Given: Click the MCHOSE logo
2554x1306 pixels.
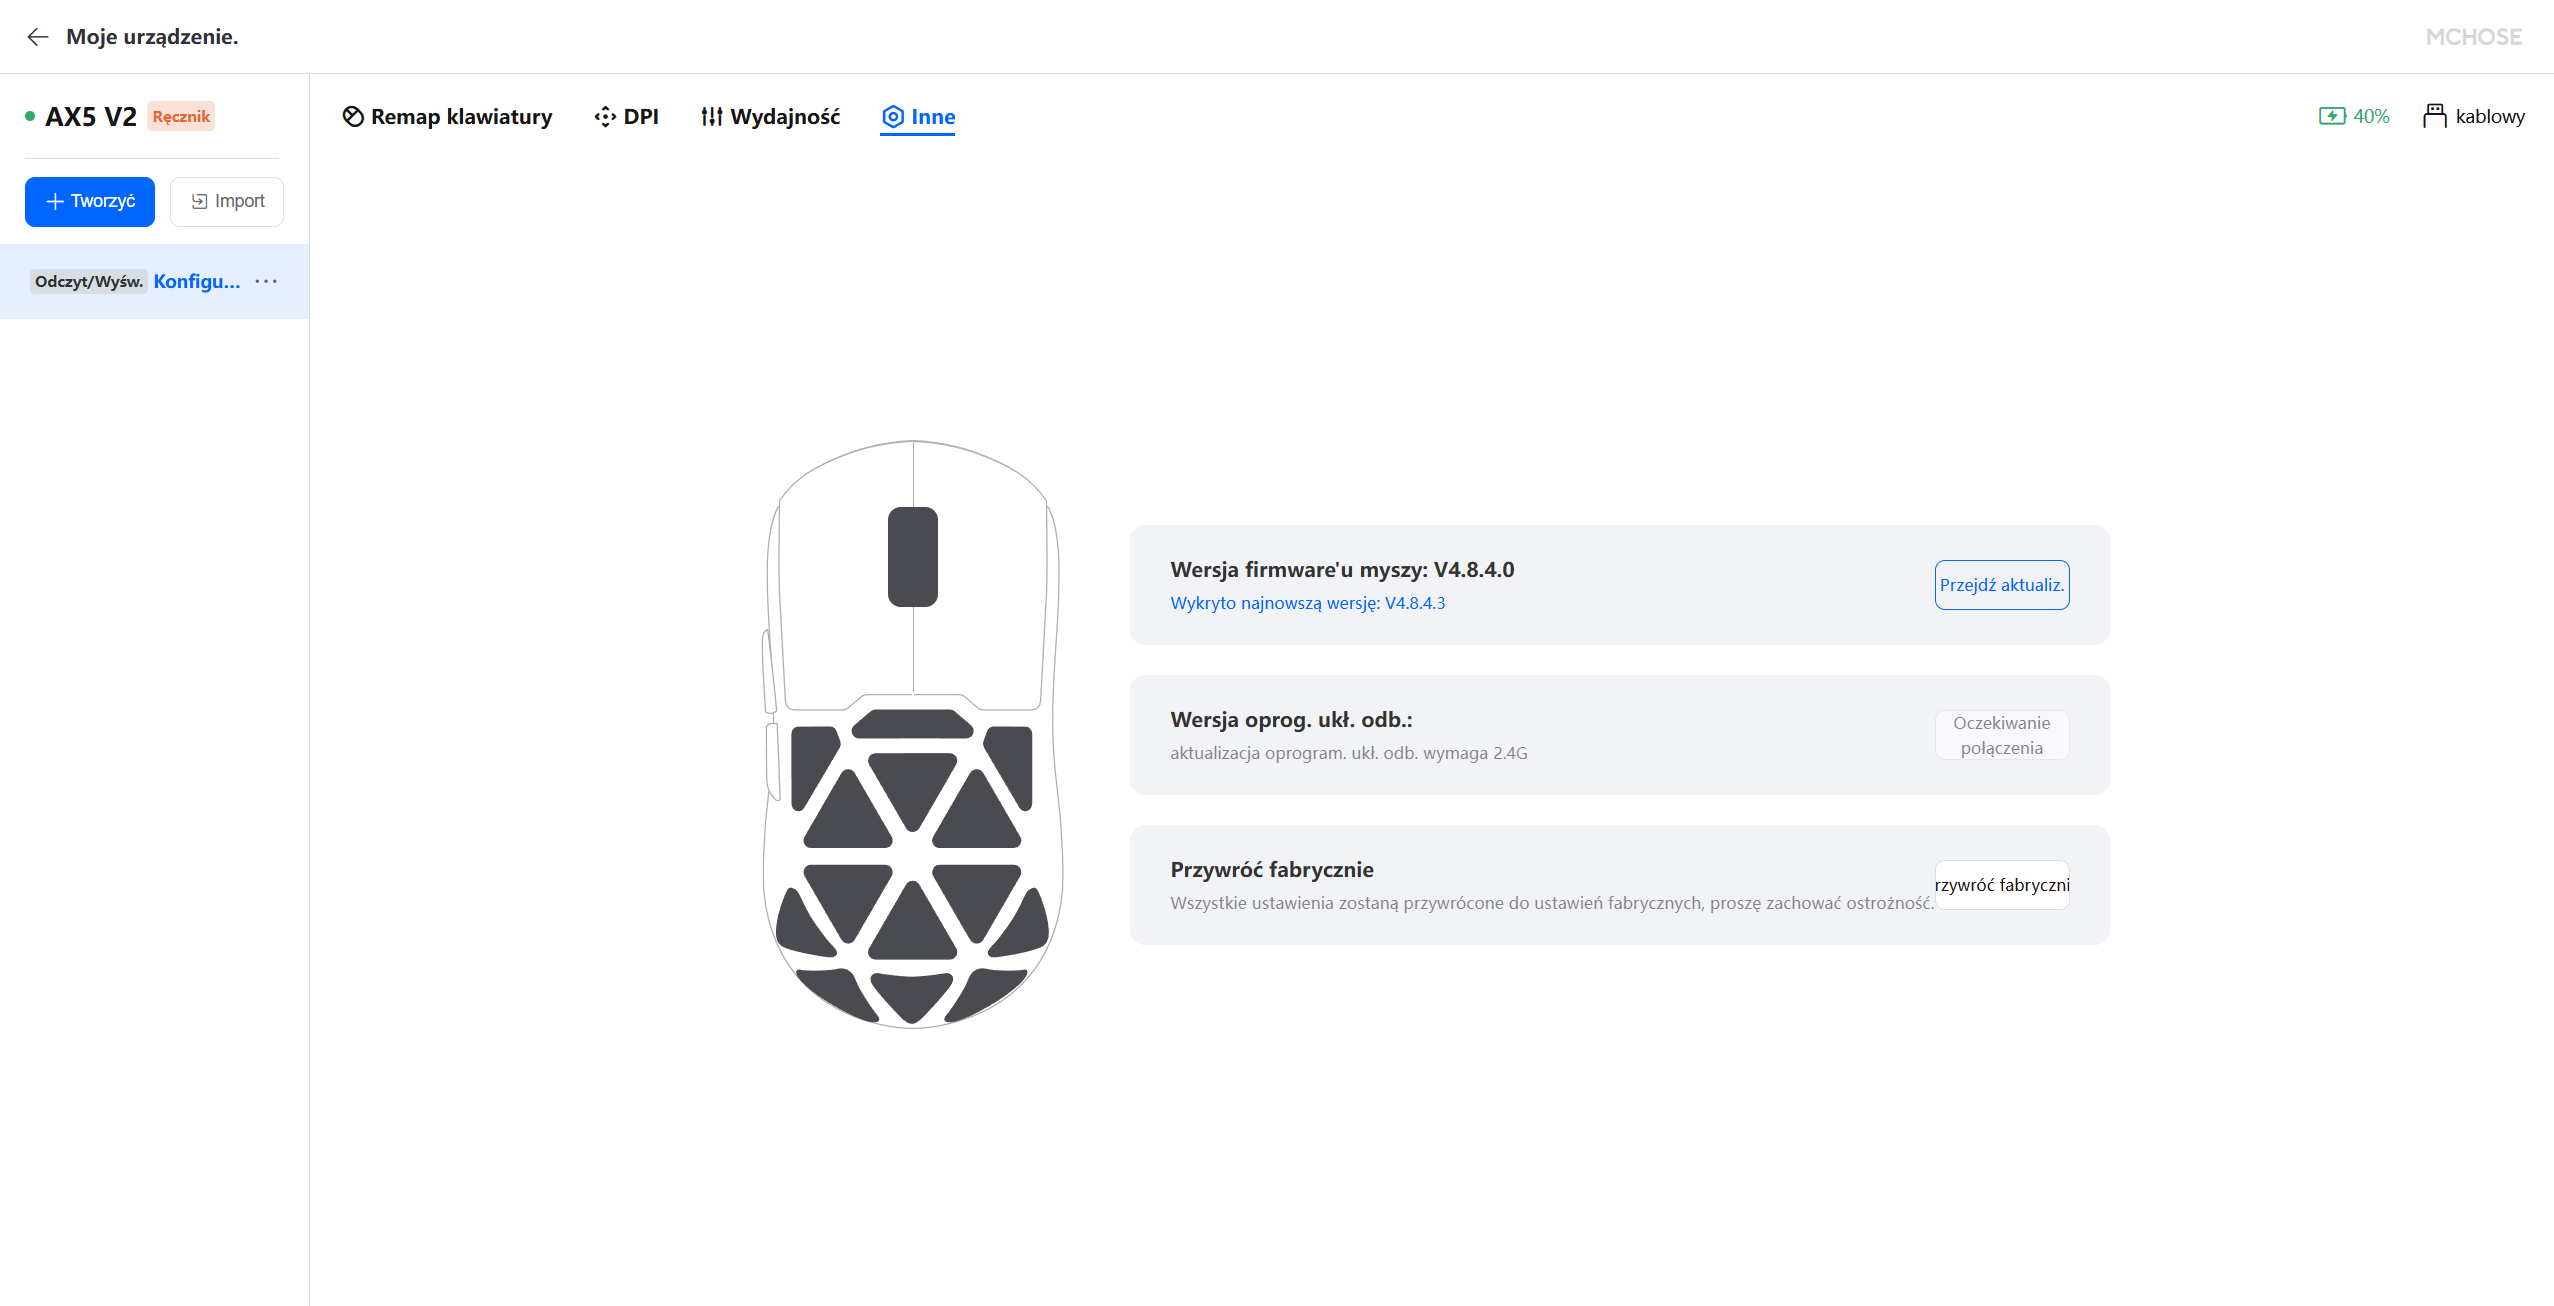Looking at the screenshot, I should click(2473, 37).
